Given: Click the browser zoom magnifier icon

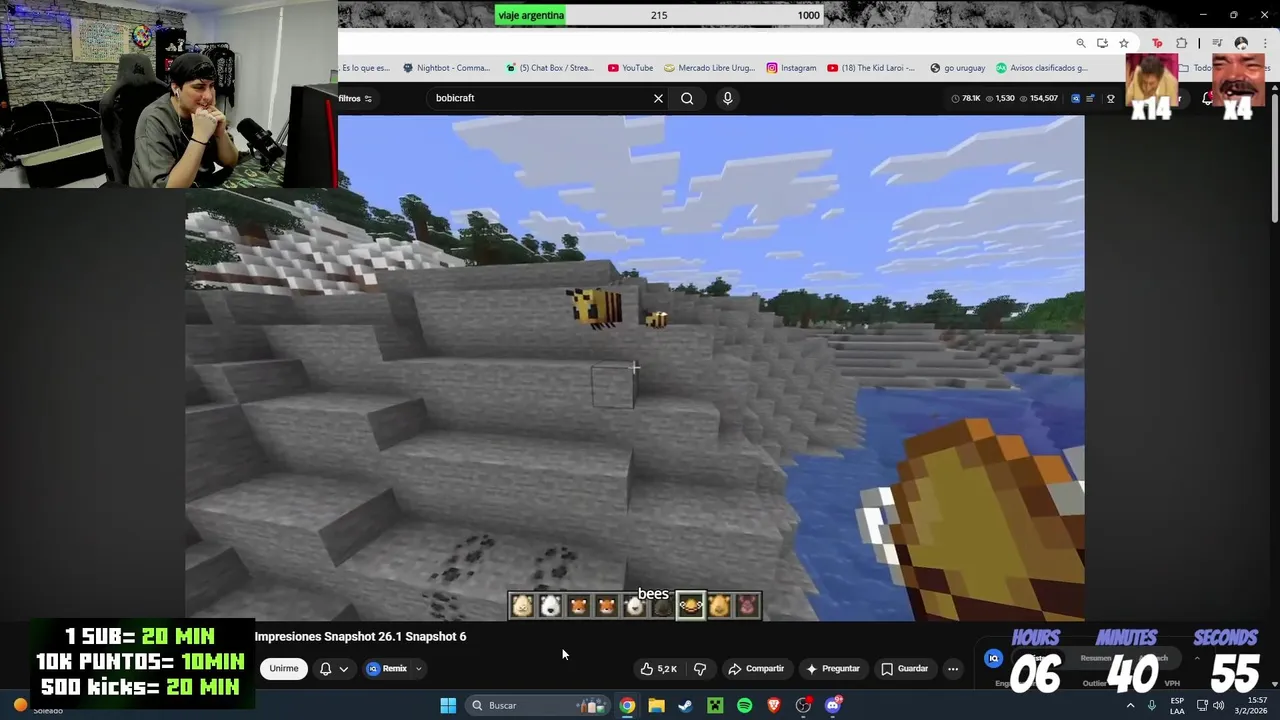Looking at the screenshot, I should pos(1081,43).
